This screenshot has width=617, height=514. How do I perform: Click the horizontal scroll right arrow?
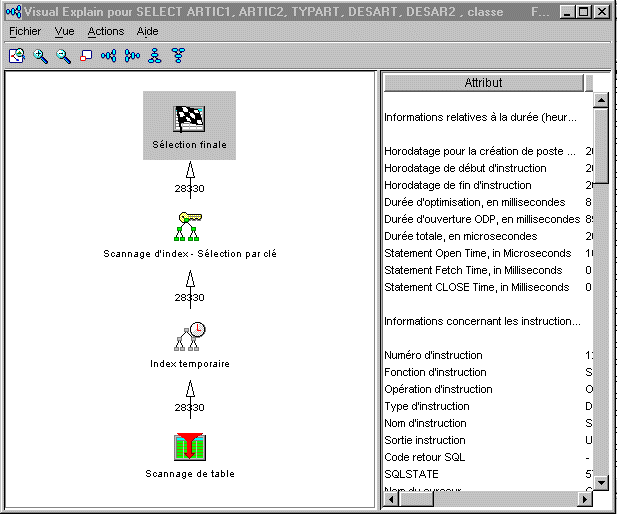[x=585, y=499]
